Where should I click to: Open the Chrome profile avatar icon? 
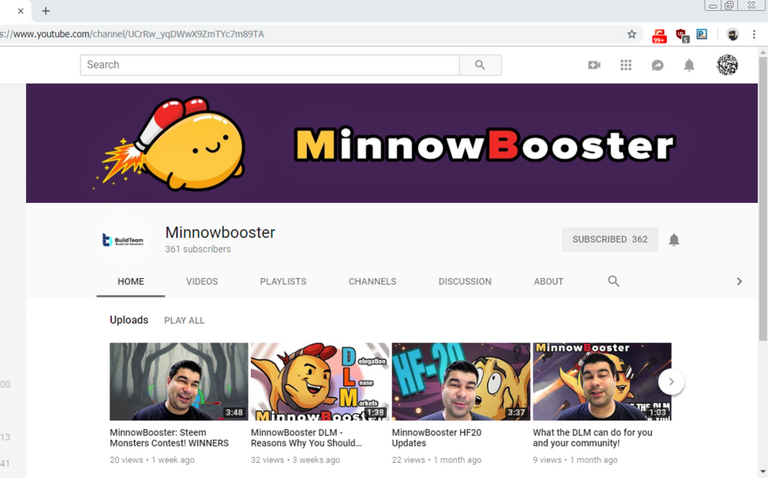pos(732,34)
